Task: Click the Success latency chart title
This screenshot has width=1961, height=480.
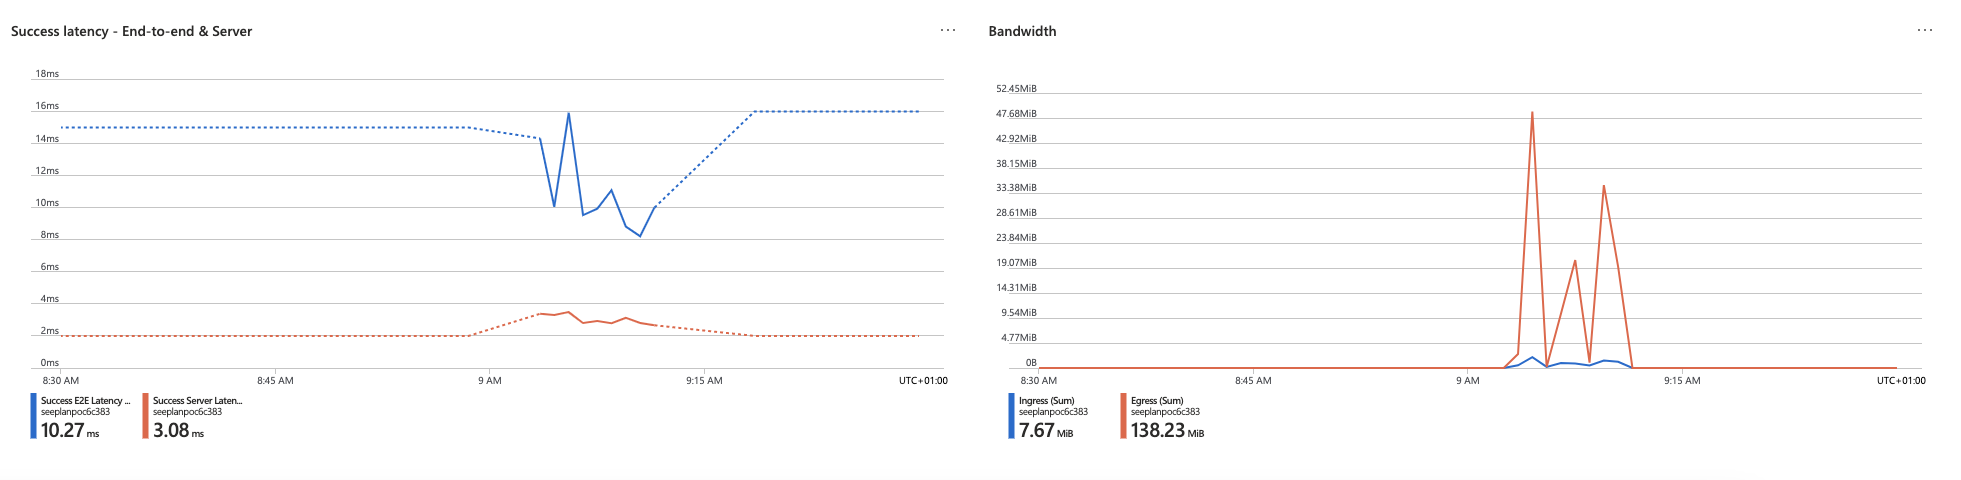Action: (131, 31)
